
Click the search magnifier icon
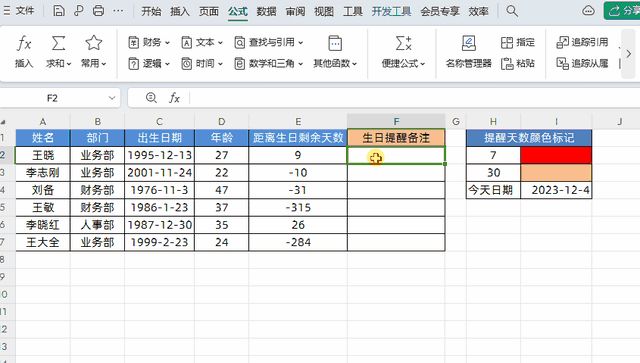pos(512,11)
